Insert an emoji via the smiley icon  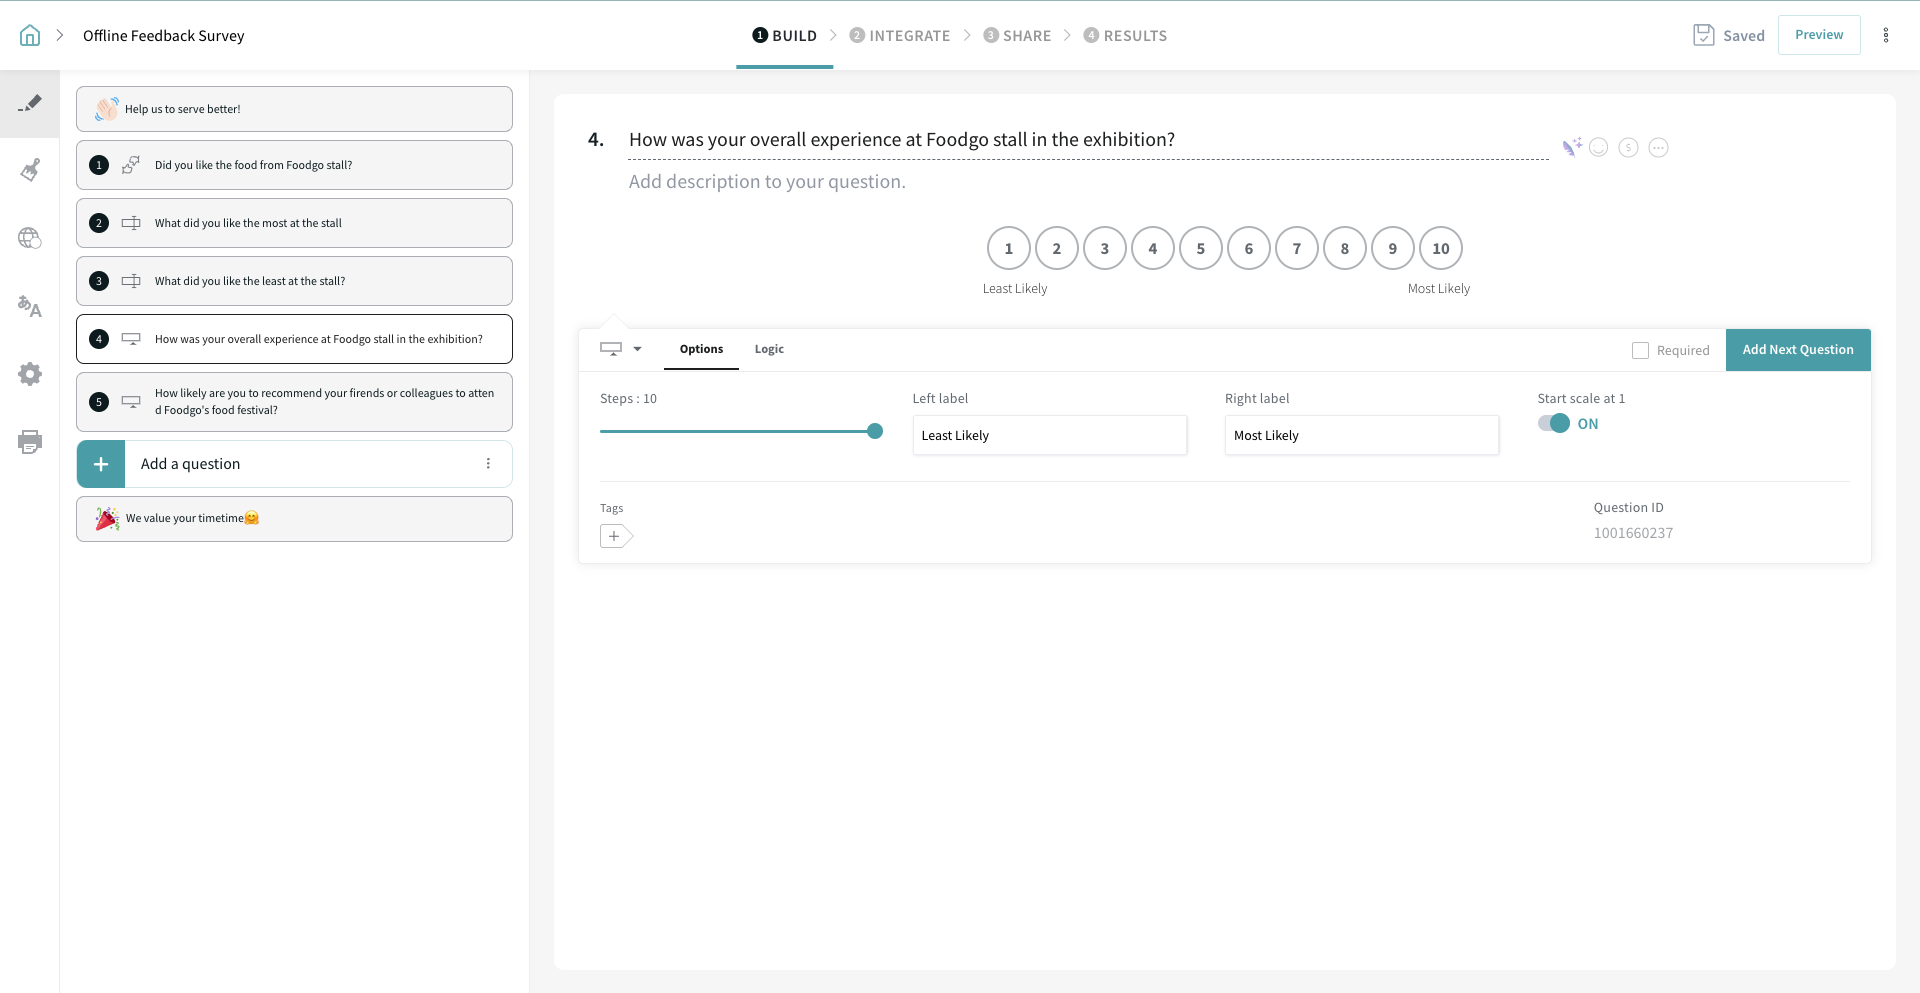[1599, 148]
